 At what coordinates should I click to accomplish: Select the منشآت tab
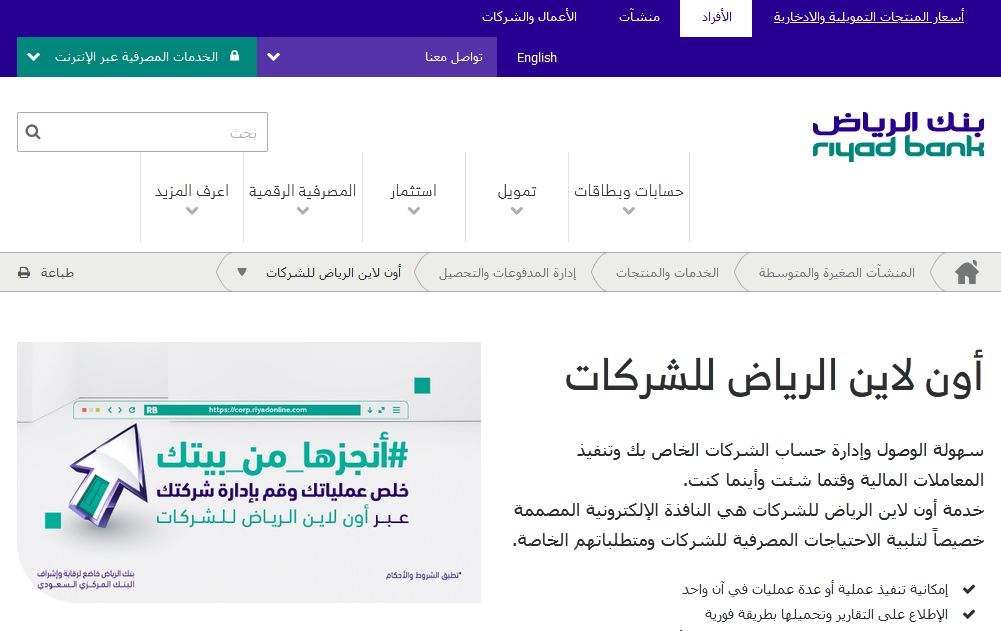(x=639, y=17)
